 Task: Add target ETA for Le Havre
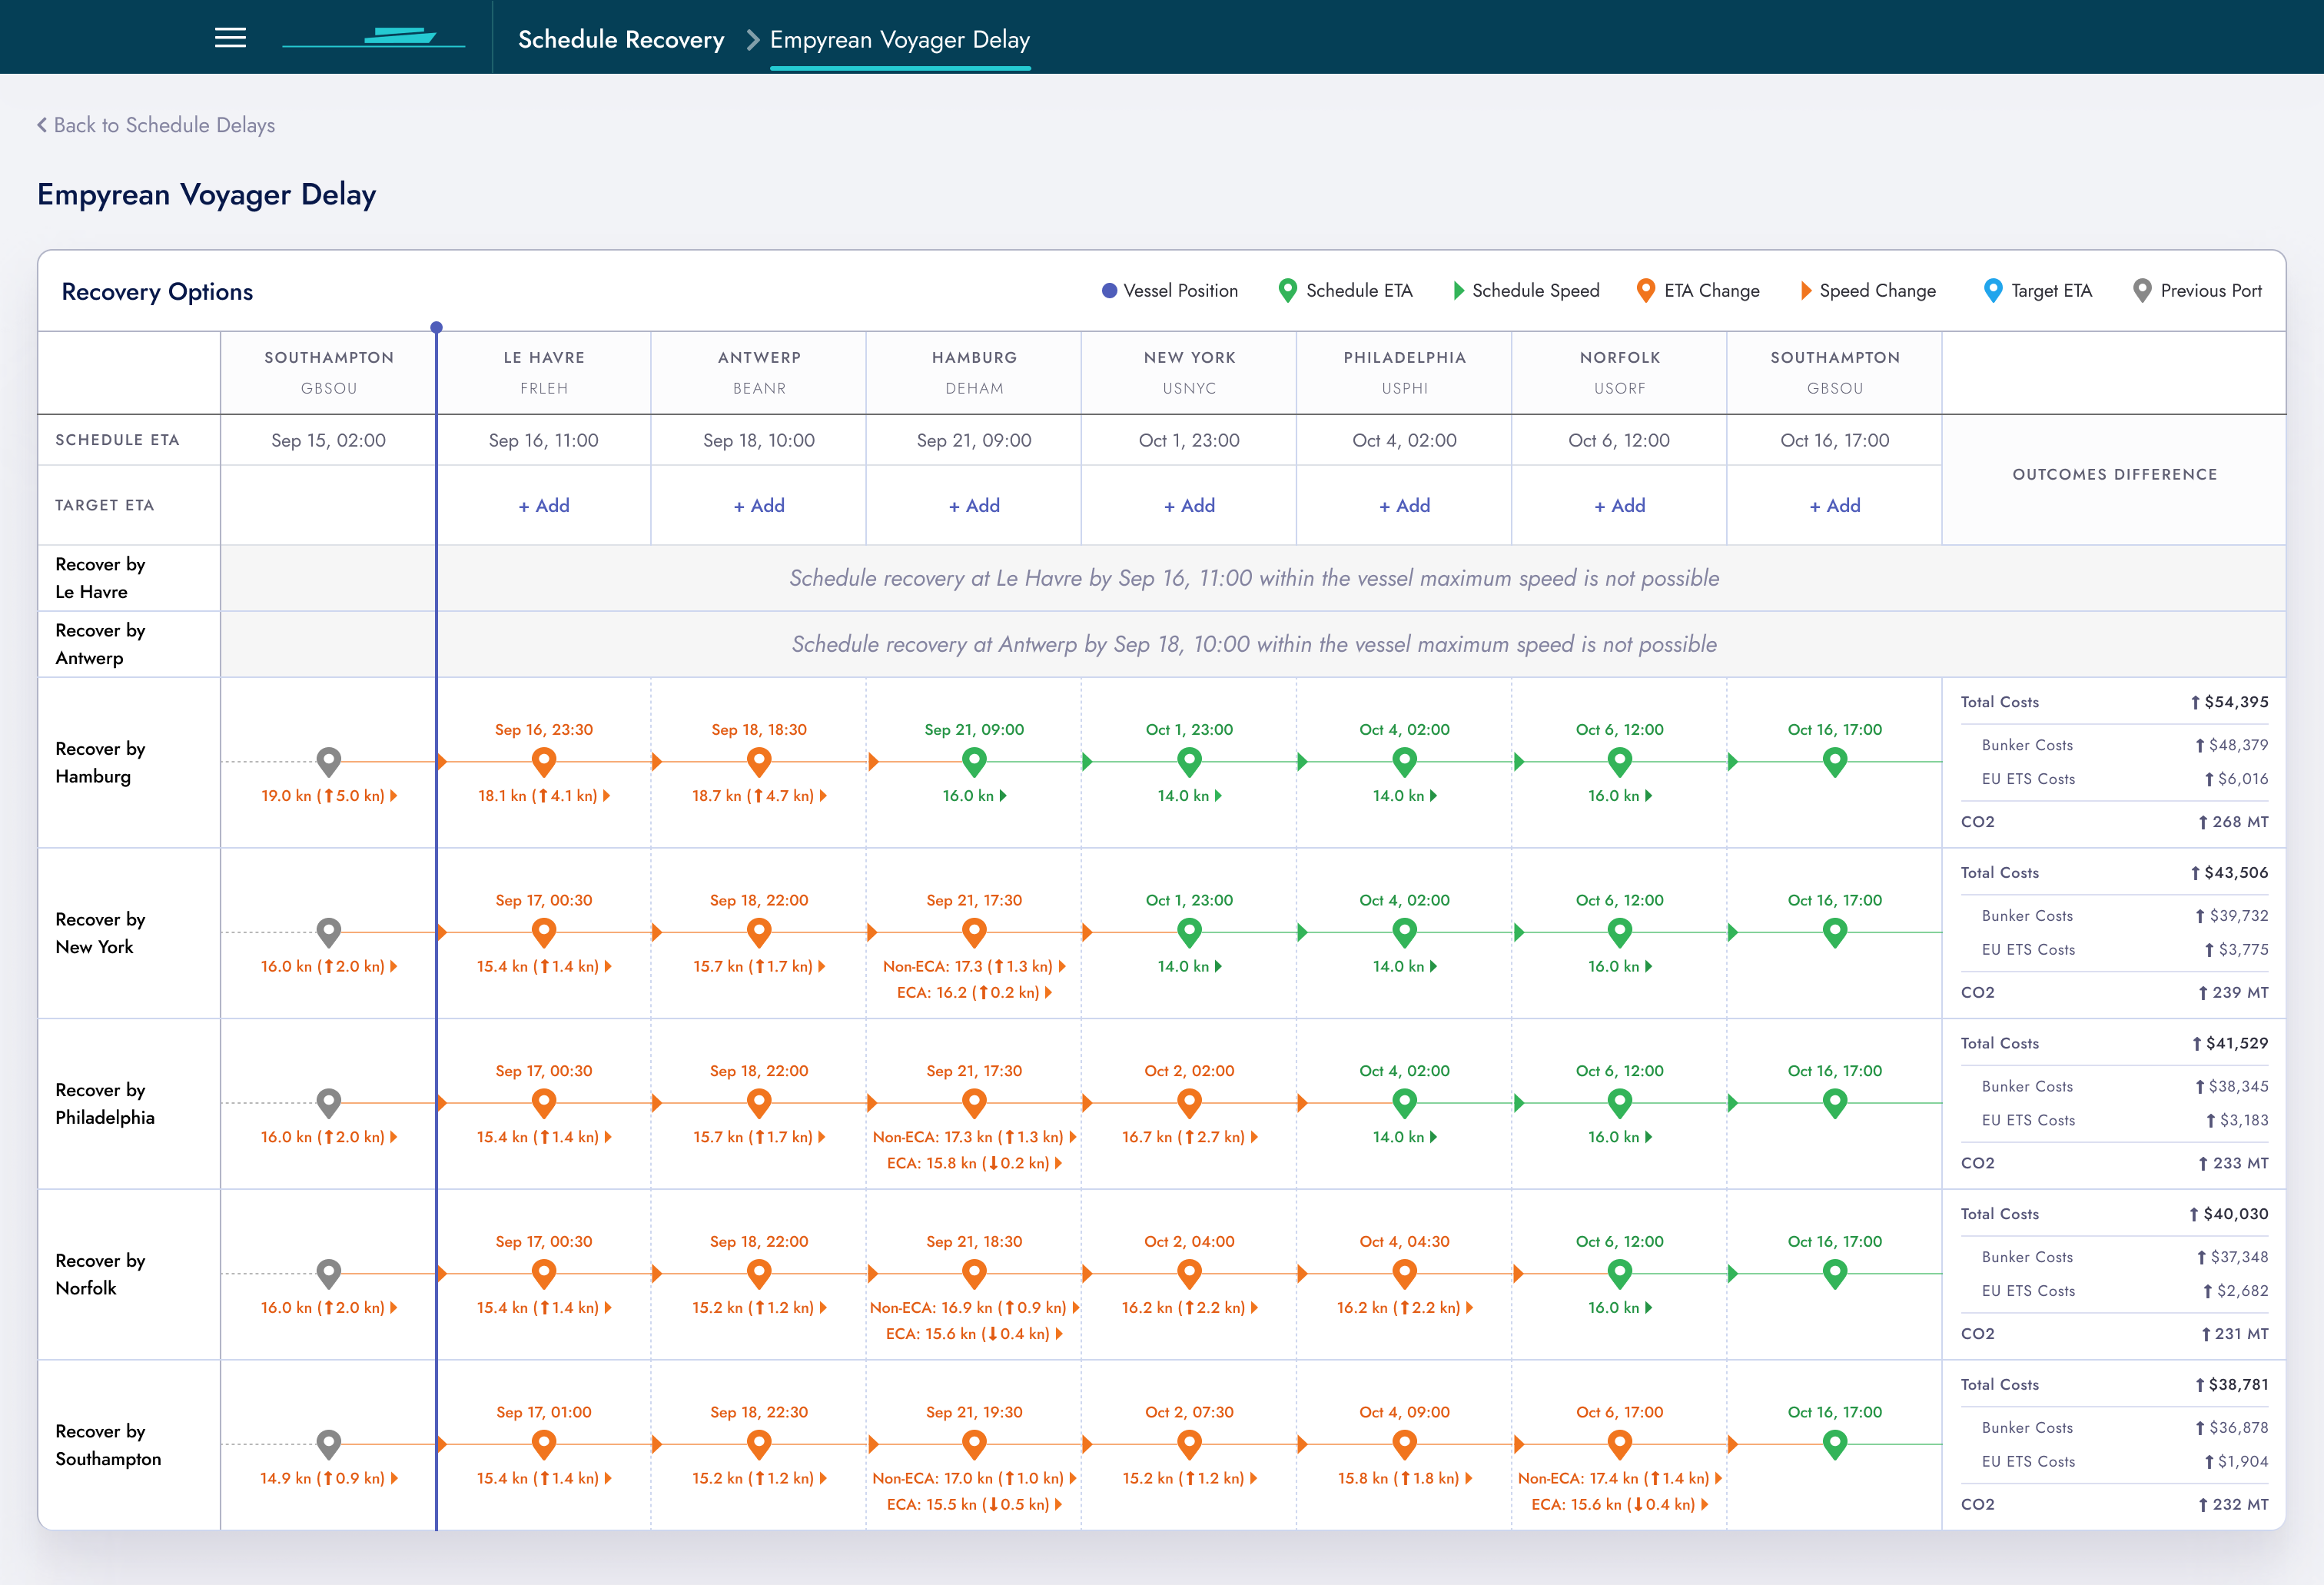544,505
